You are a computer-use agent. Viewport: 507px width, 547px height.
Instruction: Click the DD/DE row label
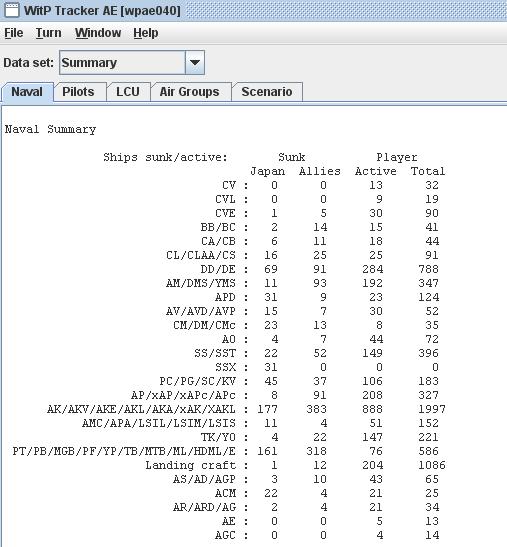[x=218, y=269]
